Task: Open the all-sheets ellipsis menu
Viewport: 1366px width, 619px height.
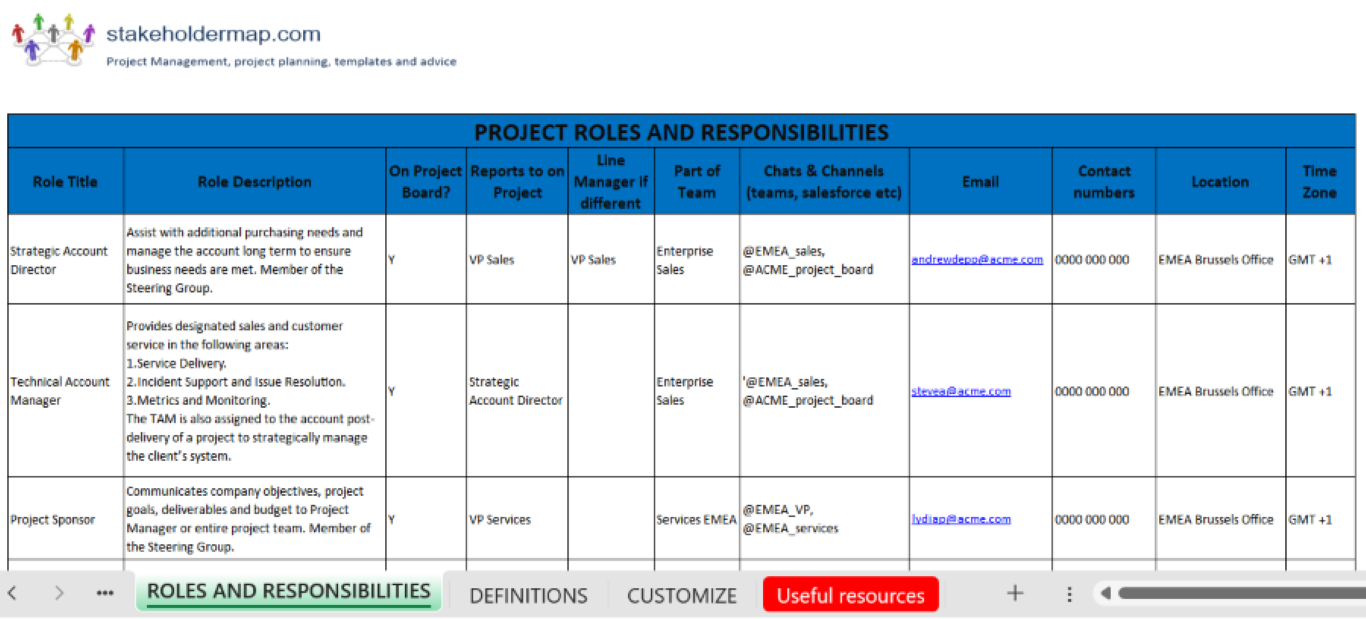Action: pyautogui.click(x=104, y=593)
